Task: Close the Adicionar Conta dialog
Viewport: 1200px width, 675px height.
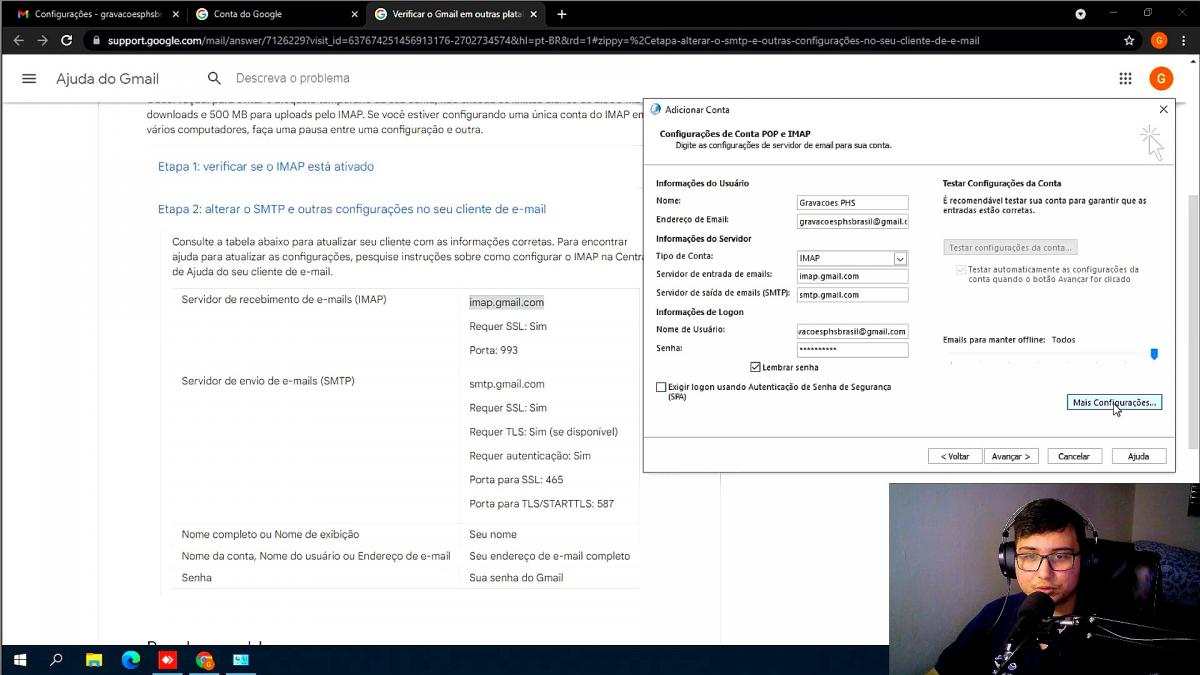Action: click(1163, 109)
